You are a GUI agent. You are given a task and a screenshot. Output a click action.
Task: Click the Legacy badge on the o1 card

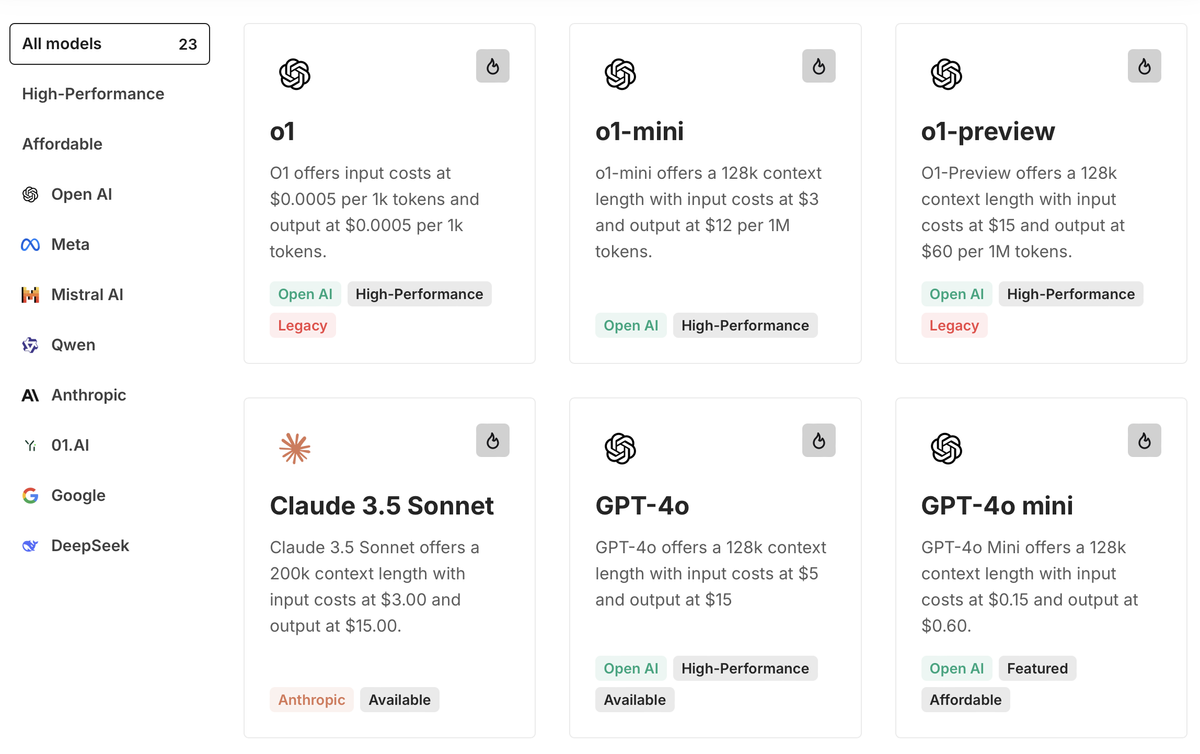click(x=302, y=325)
